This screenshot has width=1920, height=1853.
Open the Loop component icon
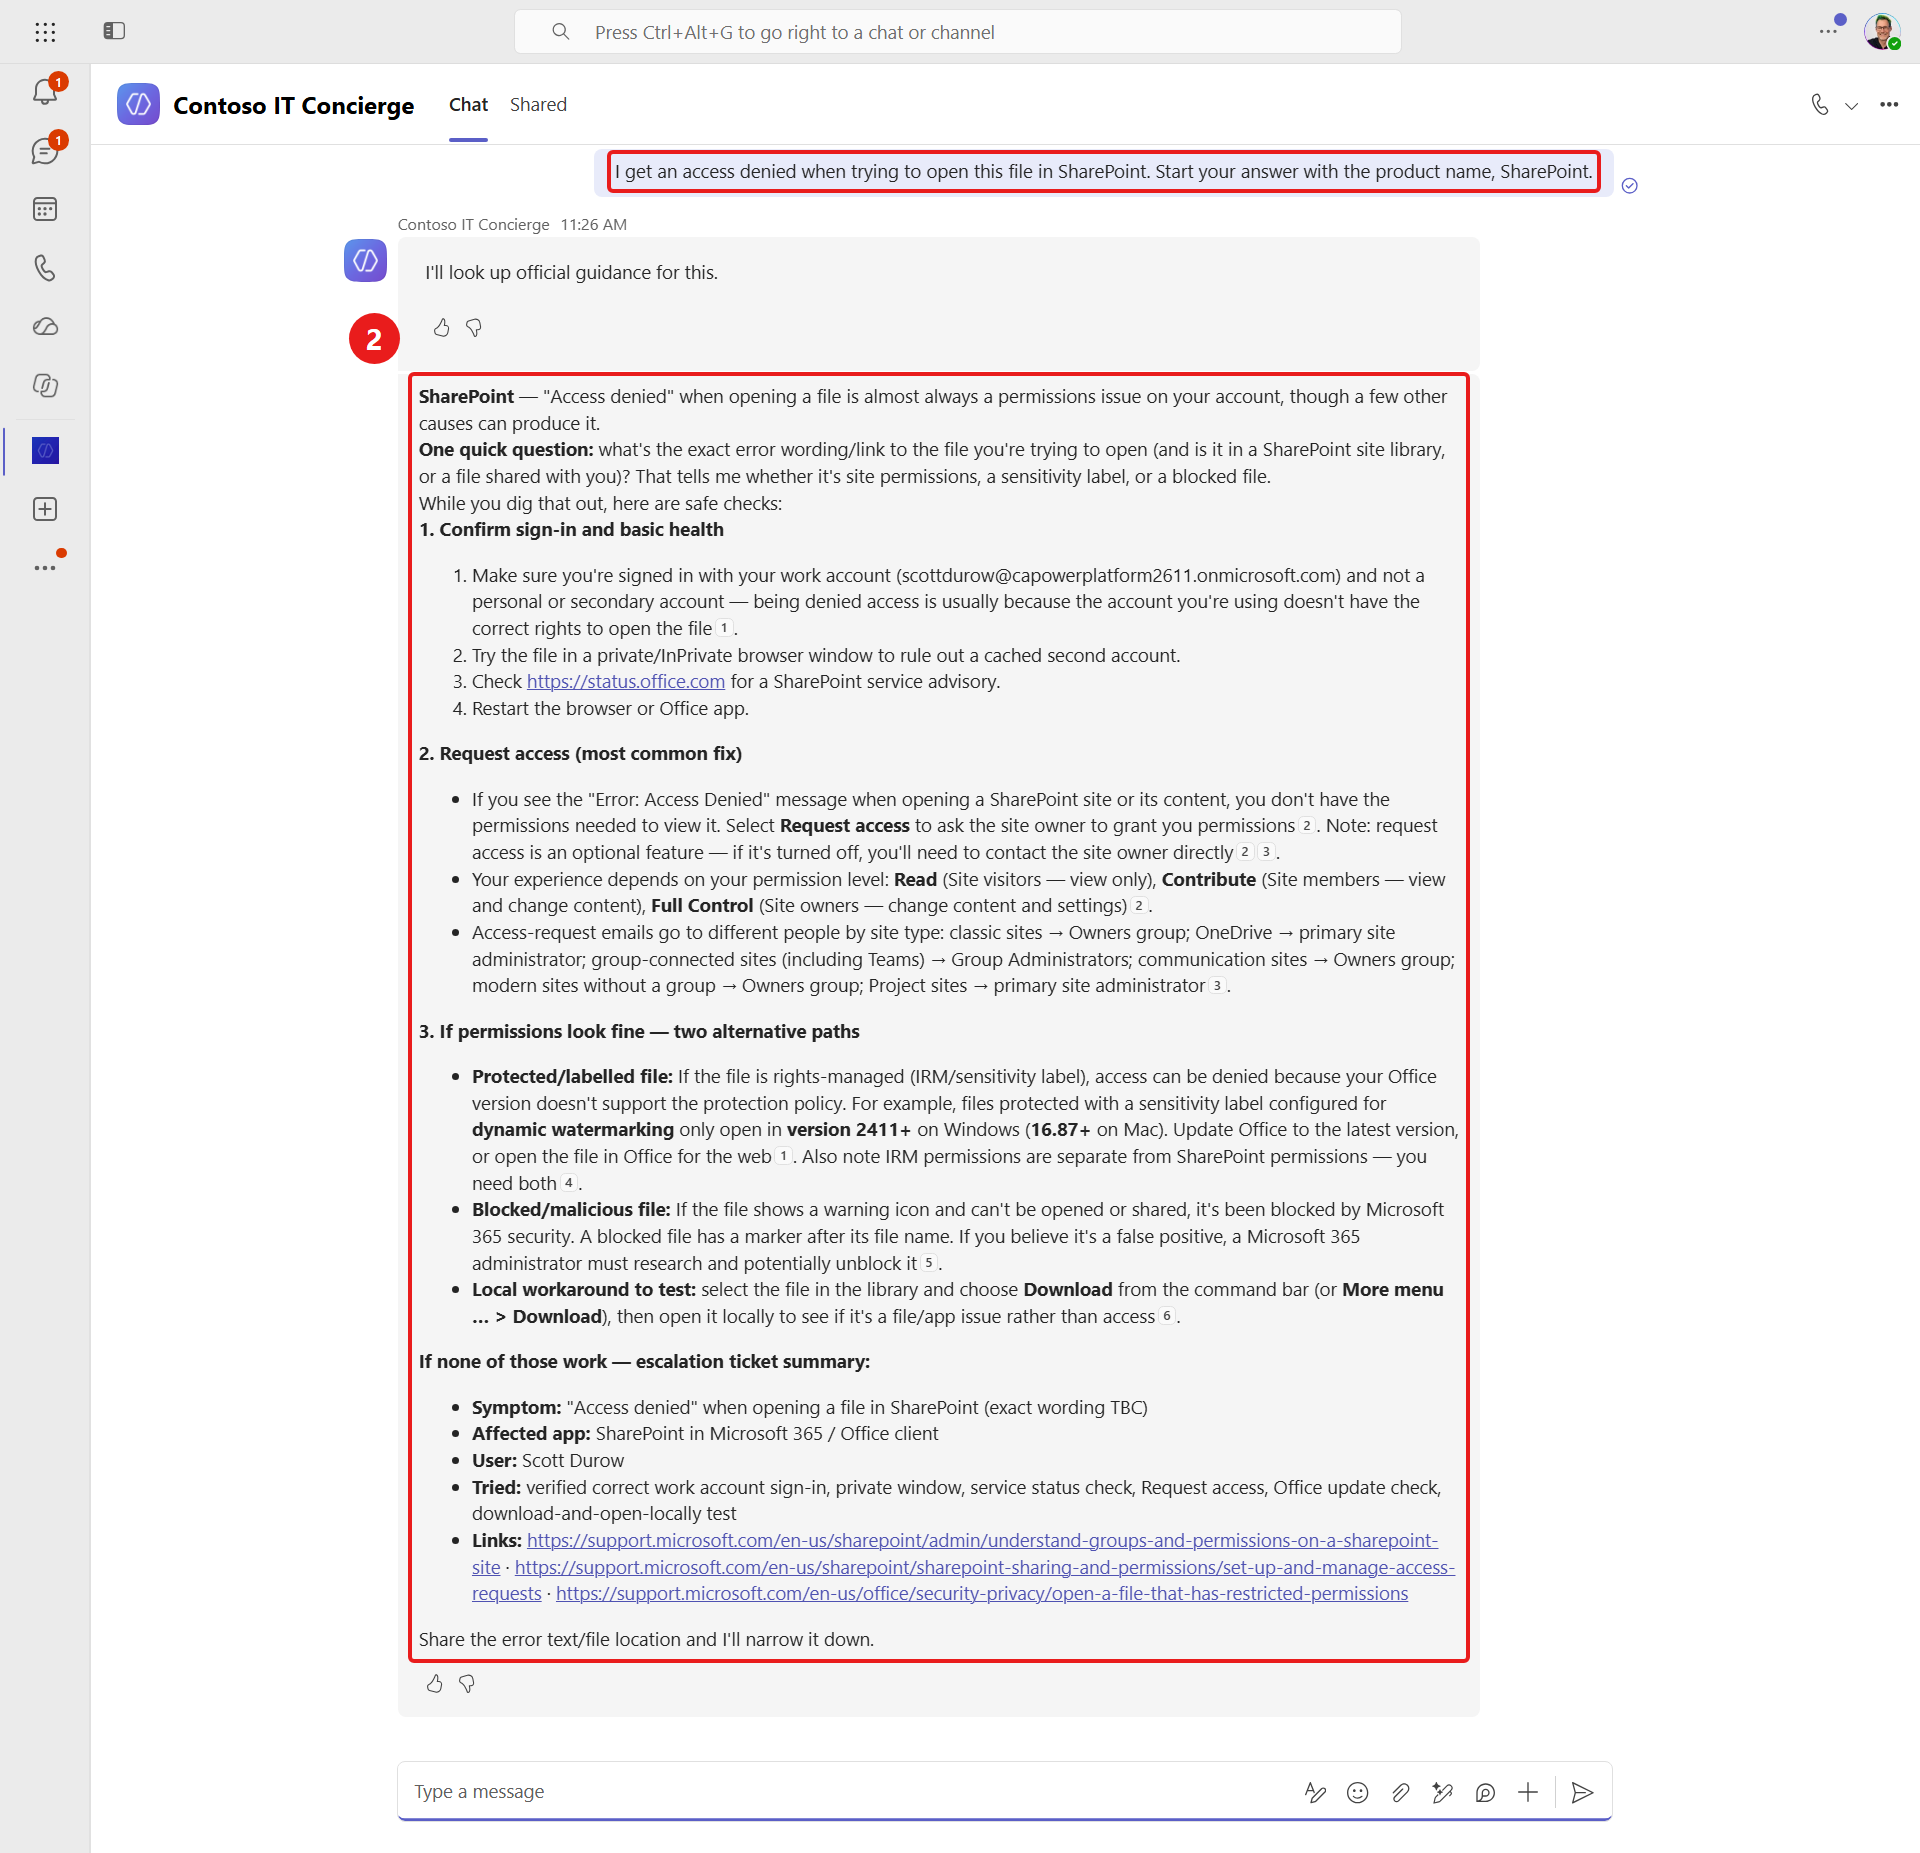[x=1485, y=1793]
